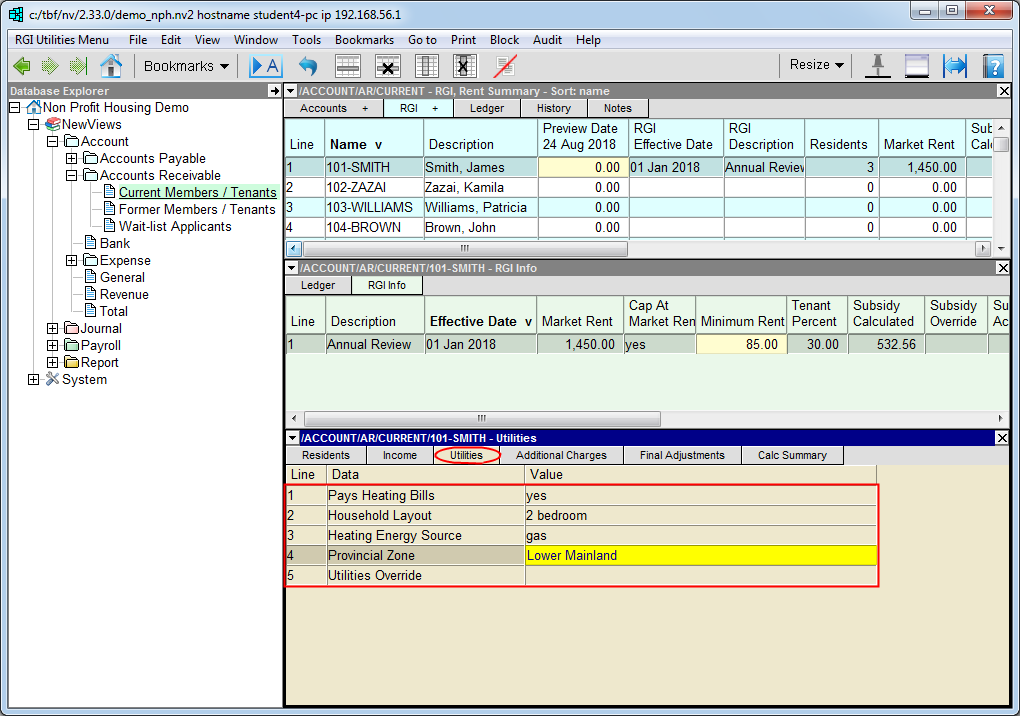
Task: Expand the Accounts Payable folder
Action: pyautogui.click(x=72, y=159)
